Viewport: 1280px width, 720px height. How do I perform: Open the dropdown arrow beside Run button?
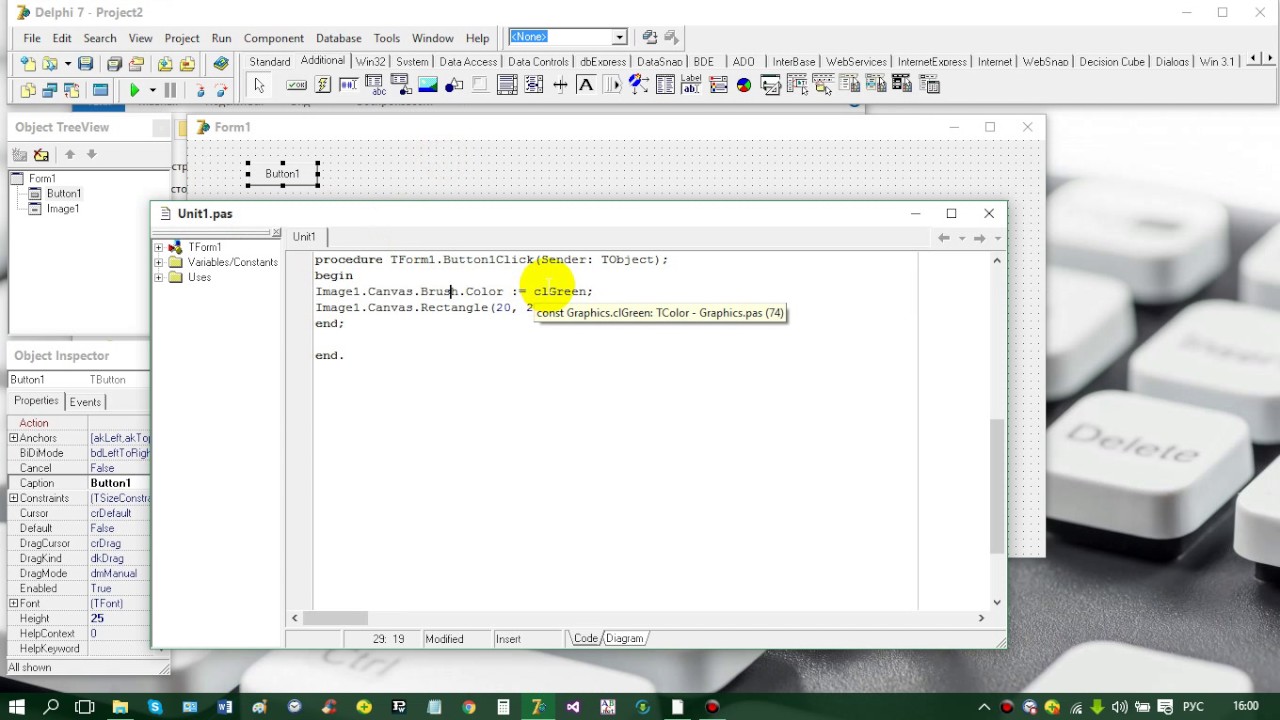click(152, 90)
